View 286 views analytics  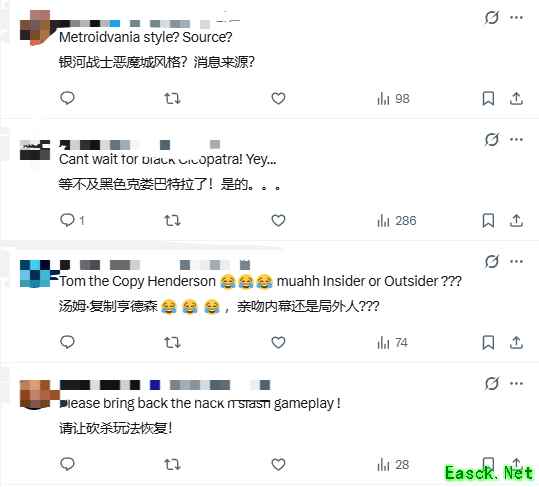coord(397,221)
